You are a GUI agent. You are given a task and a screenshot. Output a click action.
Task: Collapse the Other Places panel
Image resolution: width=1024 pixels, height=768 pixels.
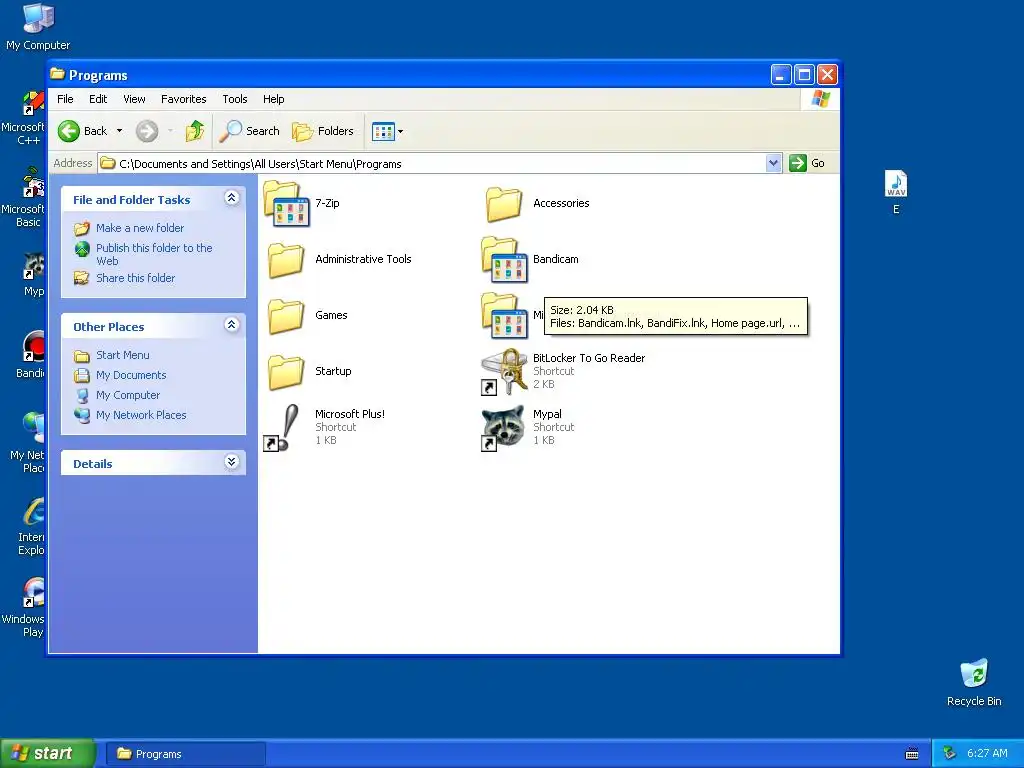[231, 325]
